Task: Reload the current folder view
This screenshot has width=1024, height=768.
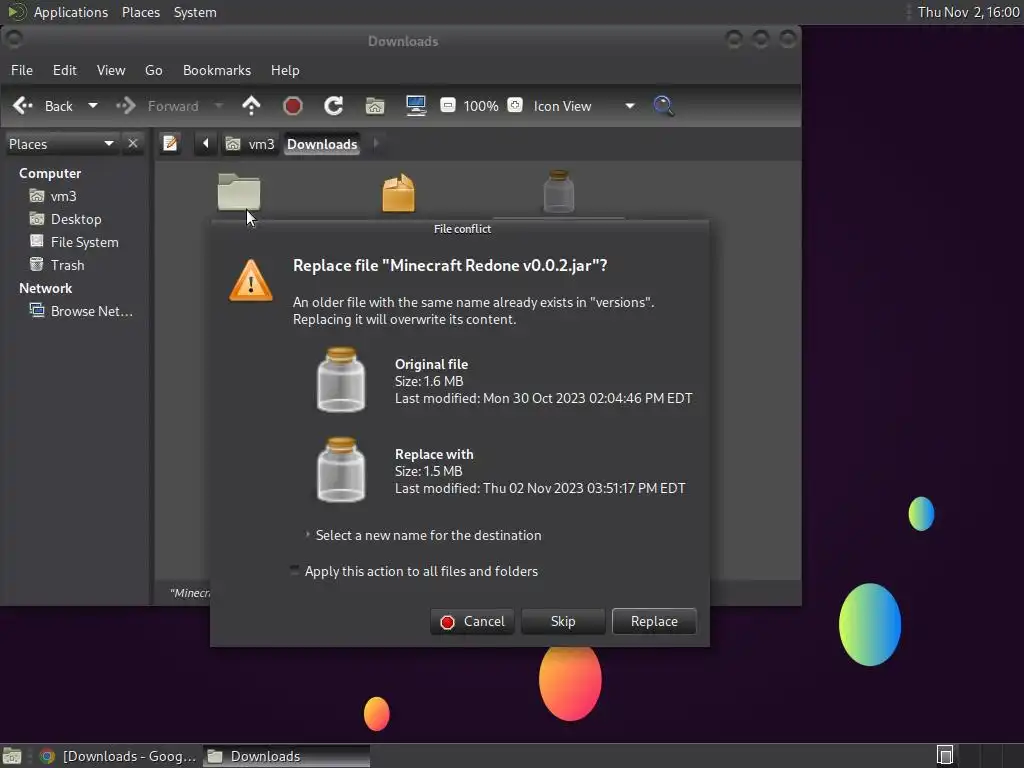Action: click(334, 106)
